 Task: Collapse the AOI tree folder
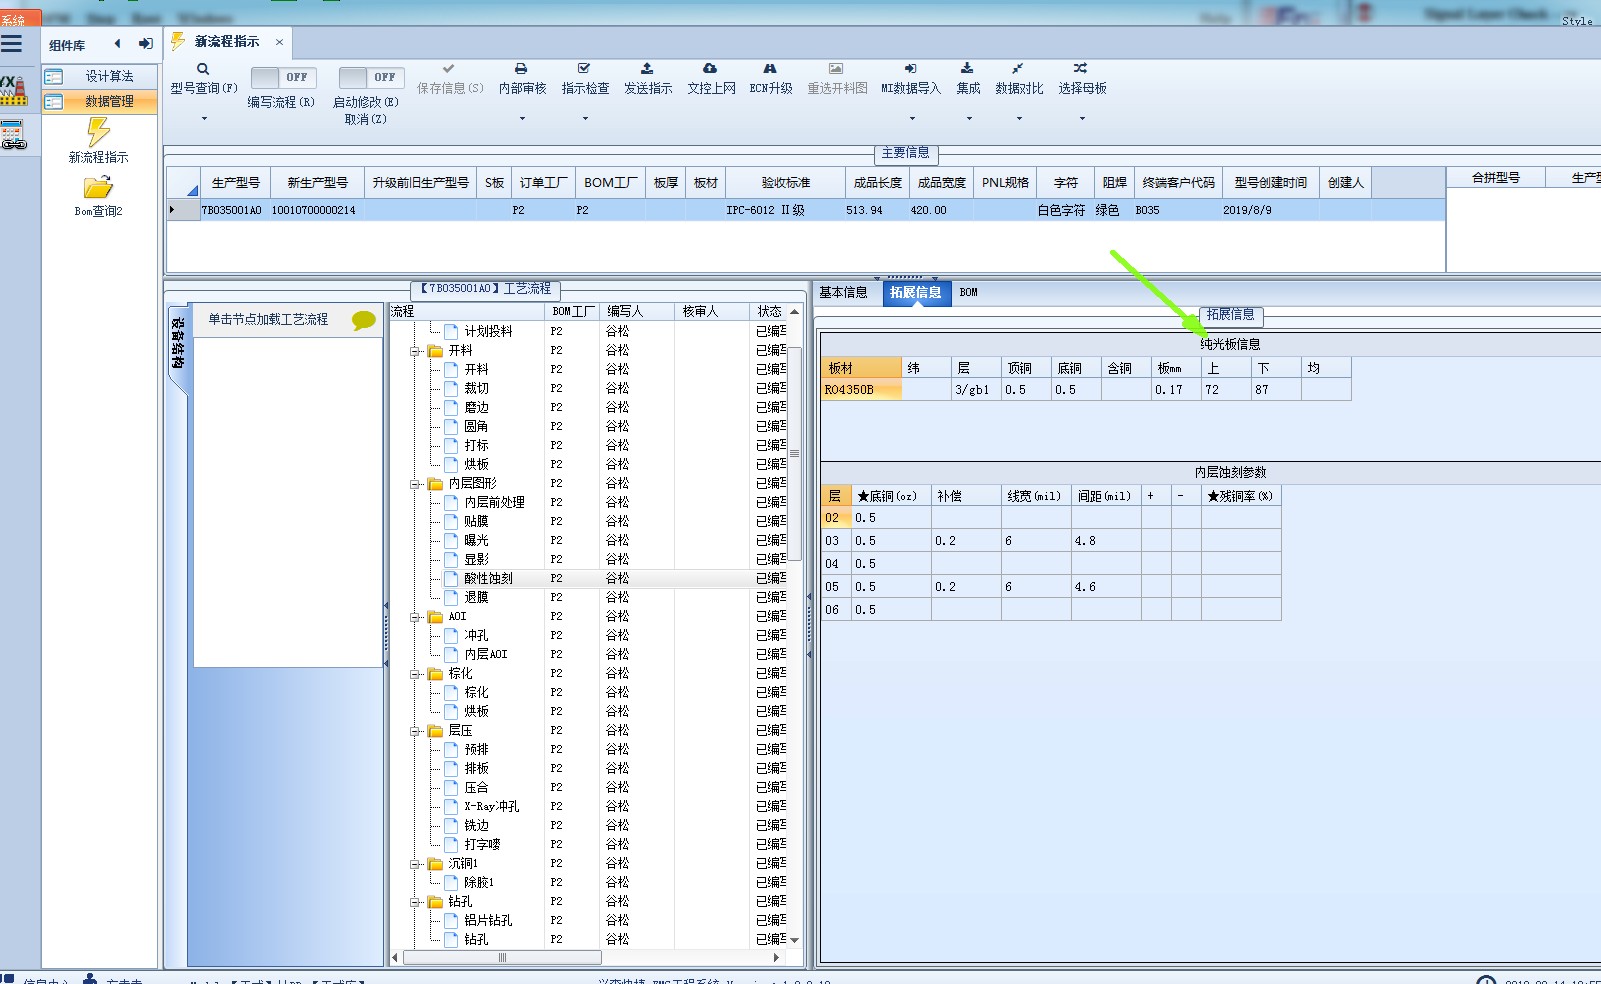click(x=415, y=617)
